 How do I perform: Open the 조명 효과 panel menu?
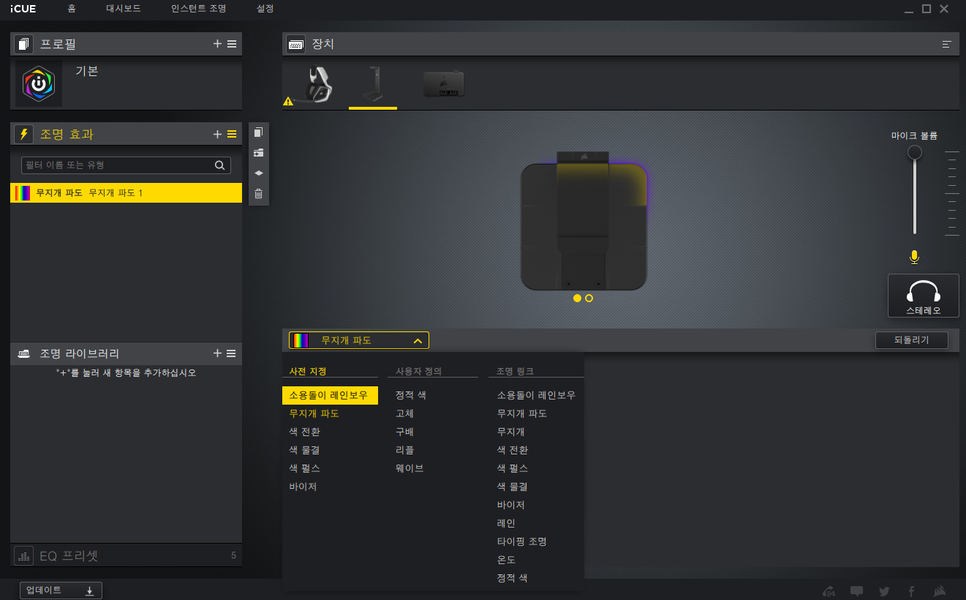[232, 134]
